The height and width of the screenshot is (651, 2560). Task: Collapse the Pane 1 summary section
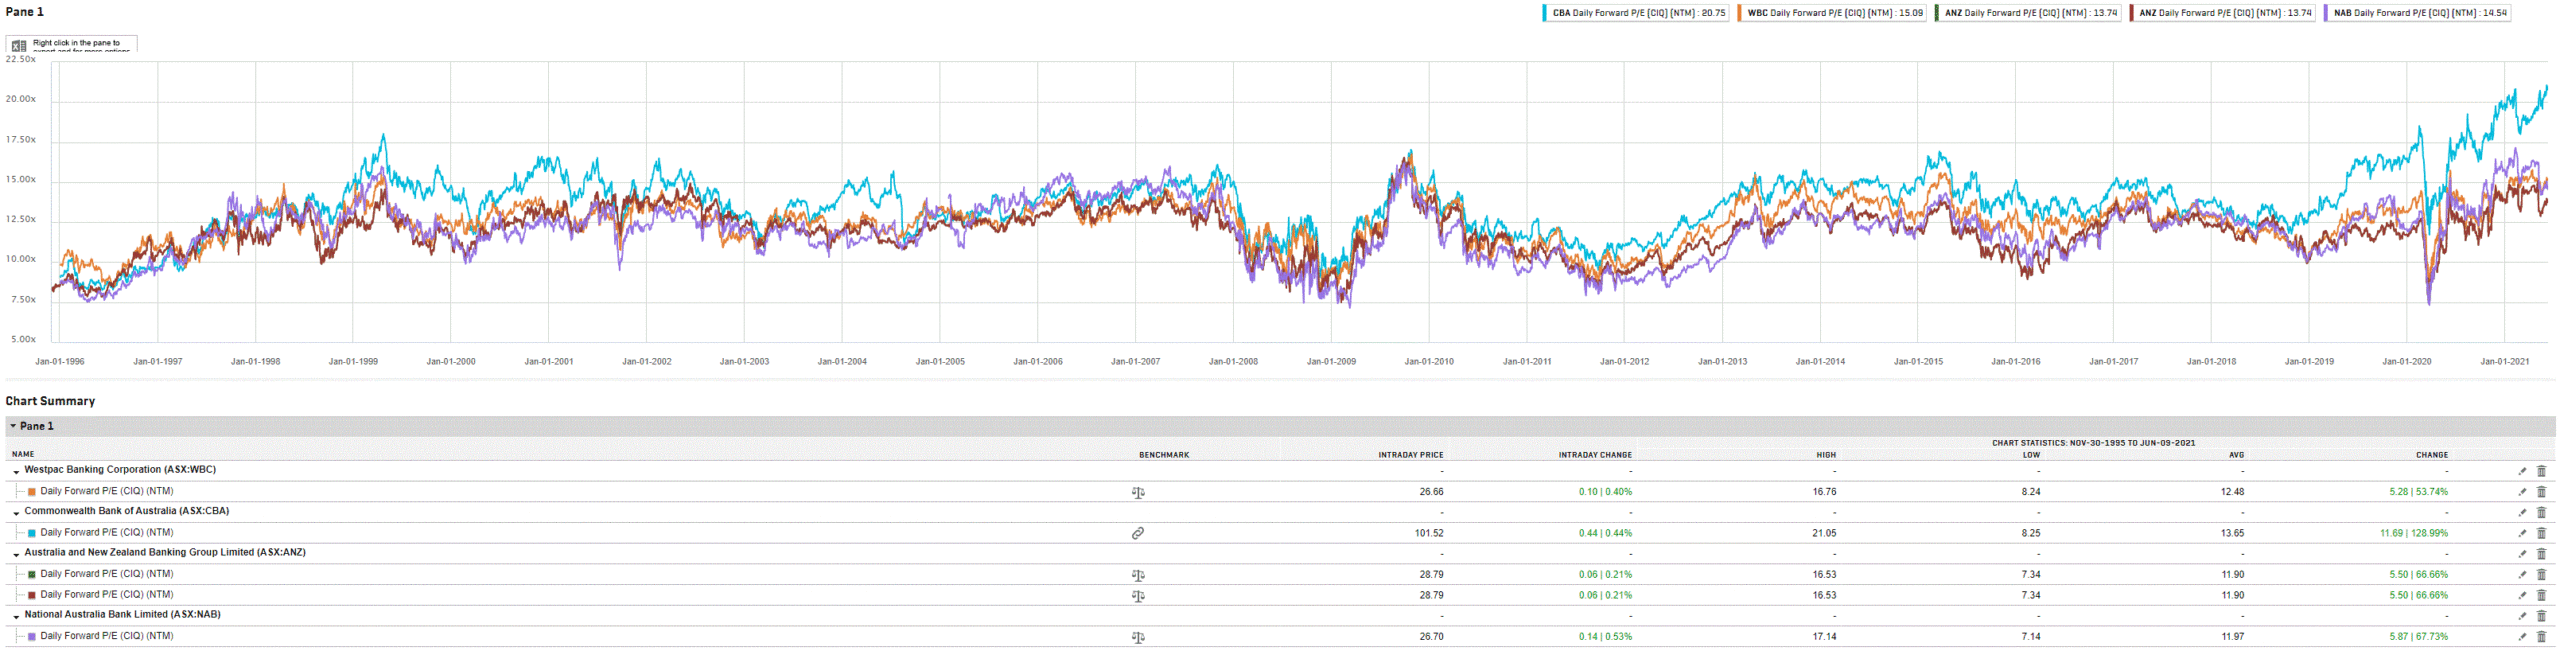13,426
